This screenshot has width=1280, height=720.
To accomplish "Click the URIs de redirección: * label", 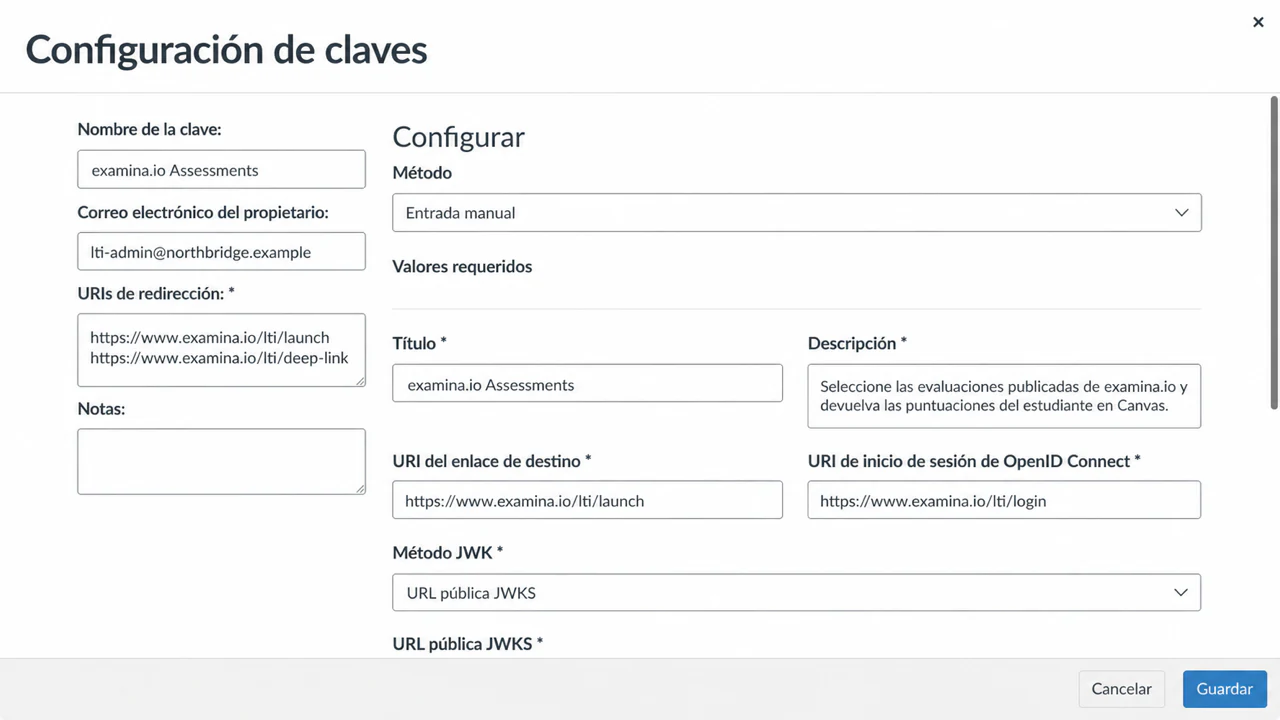I will [156, 293].
